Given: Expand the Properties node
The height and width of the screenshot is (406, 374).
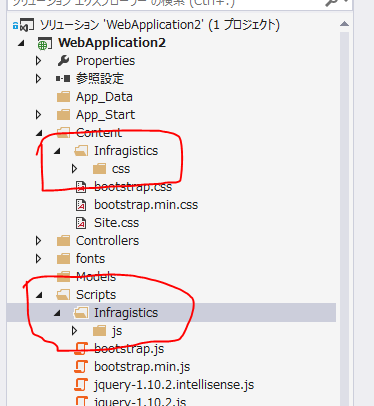Looking at the screenshot, I should 39,61.
